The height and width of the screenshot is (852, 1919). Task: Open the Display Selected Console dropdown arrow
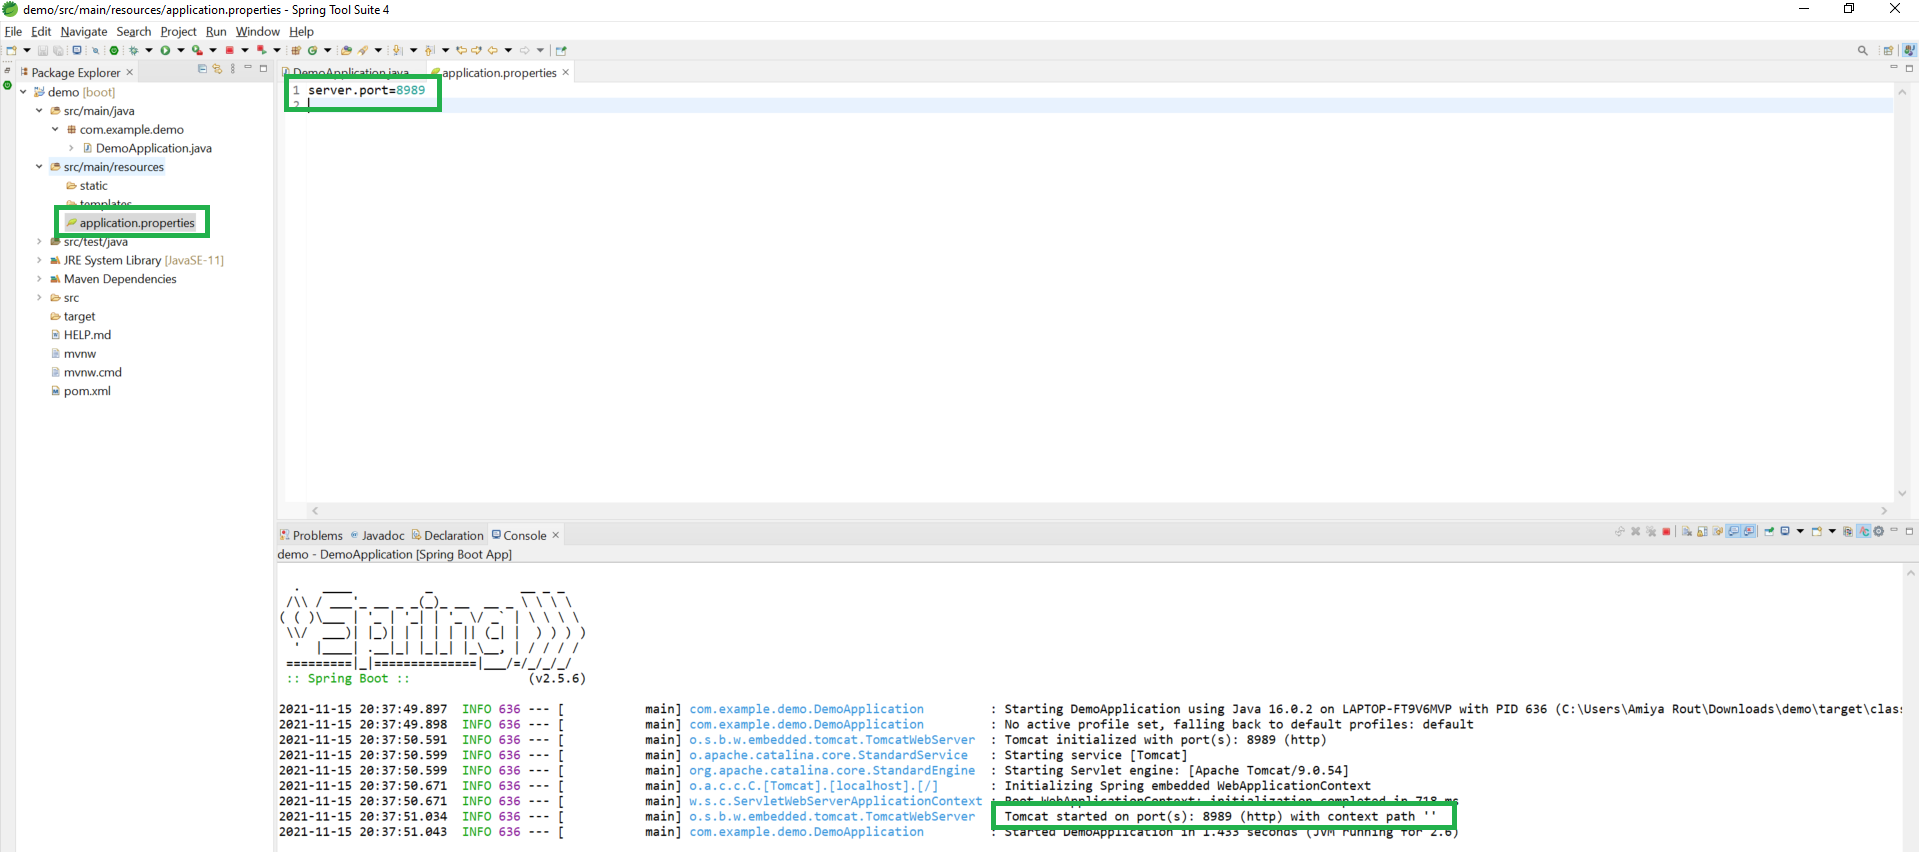[x=1800, y=532]
